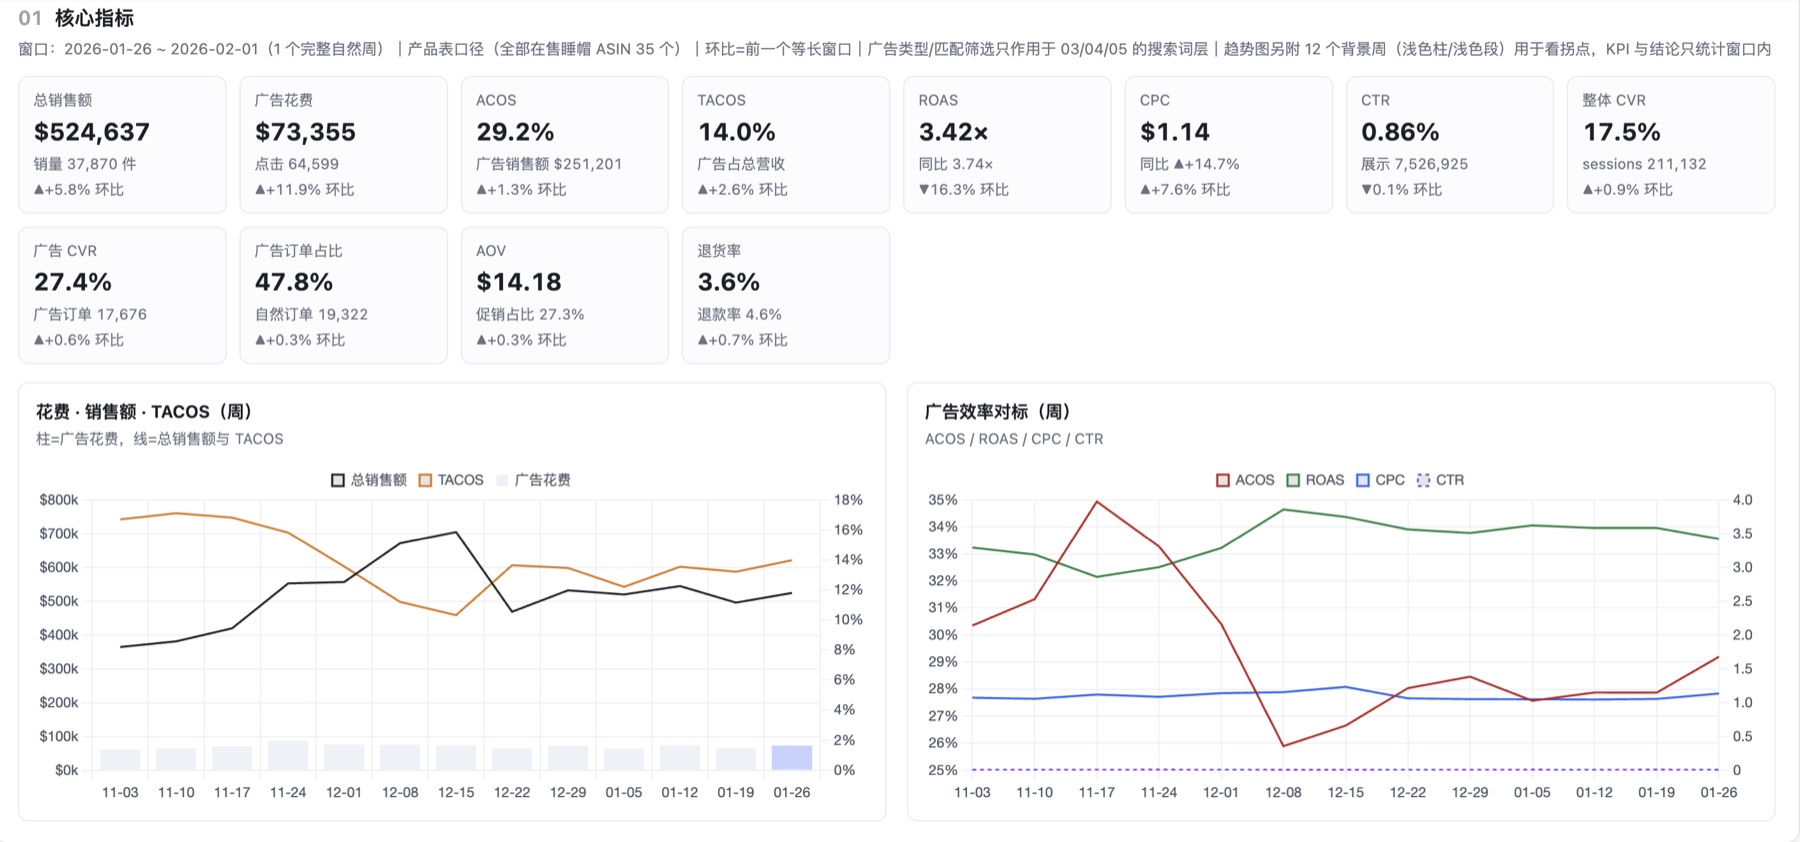Click the 广告订单占比 47.8% value
1800x842 pixels.
294,282
